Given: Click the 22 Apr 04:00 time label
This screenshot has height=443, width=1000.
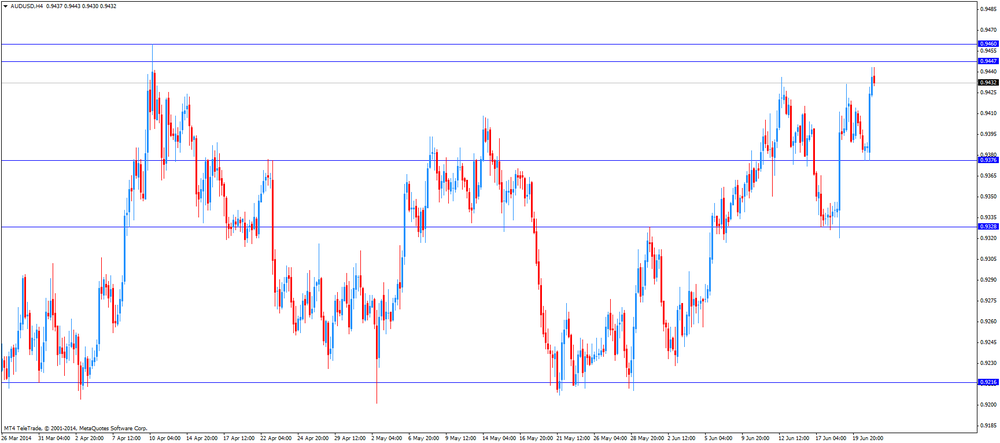Looking at the screenshot, I should point(274,439).
